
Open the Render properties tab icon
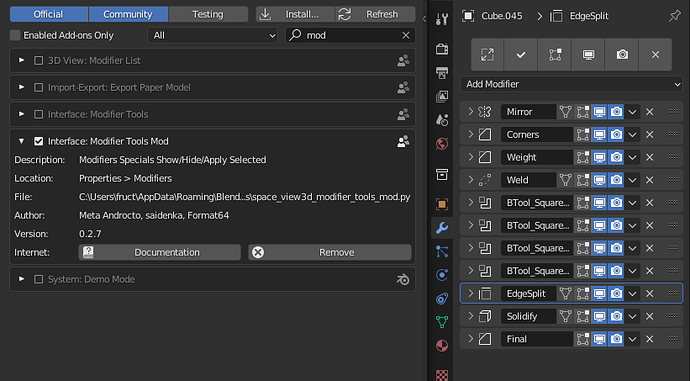tap(442, 49)
